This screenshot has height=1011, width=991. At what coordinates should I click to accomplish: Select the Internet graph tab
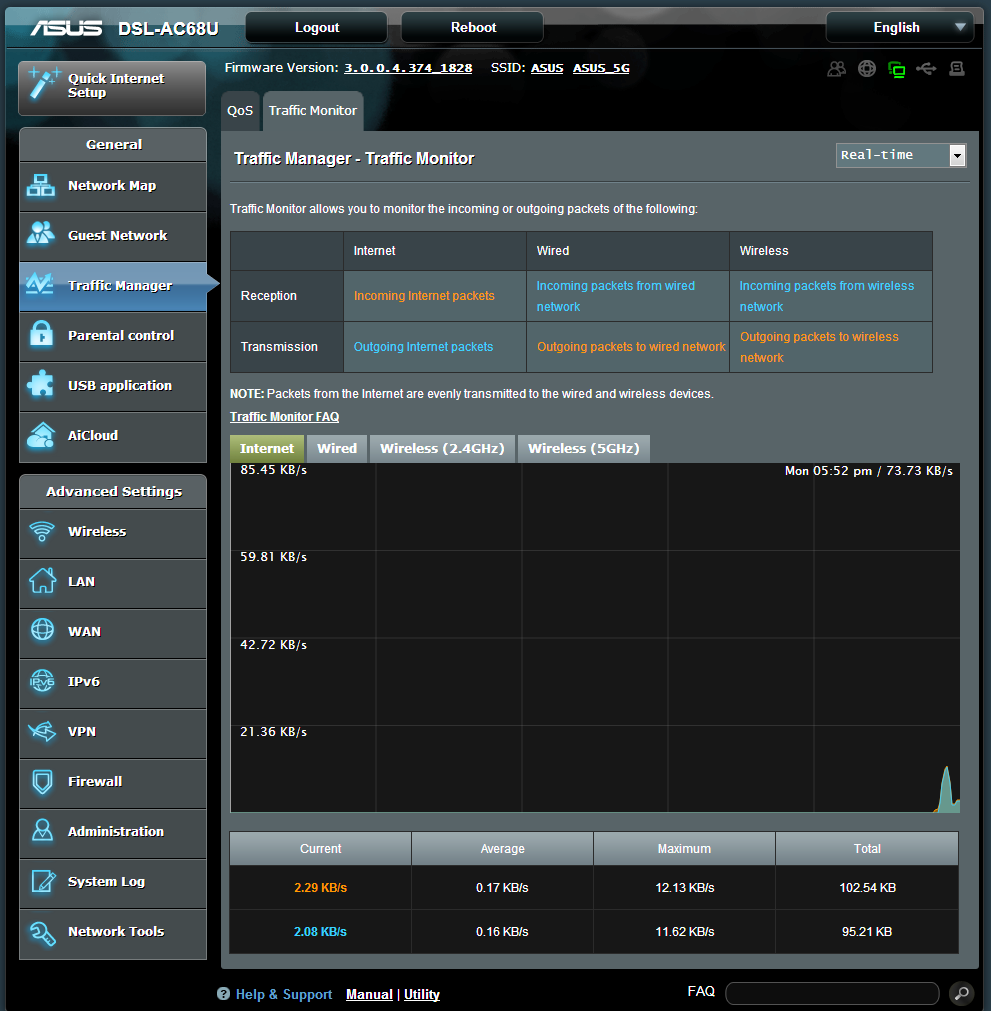click(x=267, y=449)
